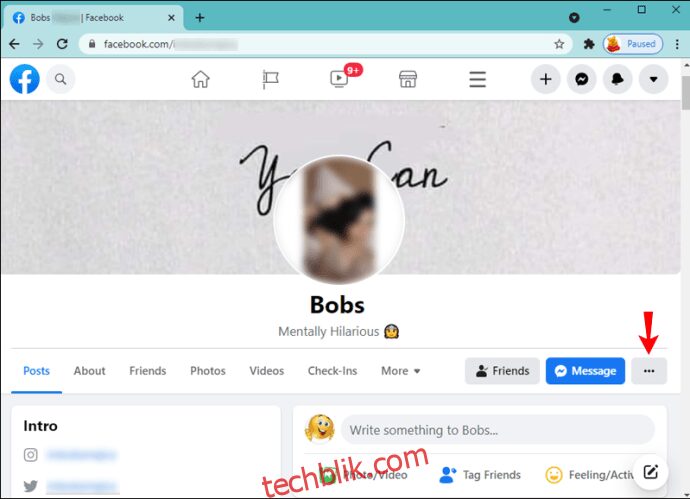Open Facebook Watch video icon

(x=339, y=79)
